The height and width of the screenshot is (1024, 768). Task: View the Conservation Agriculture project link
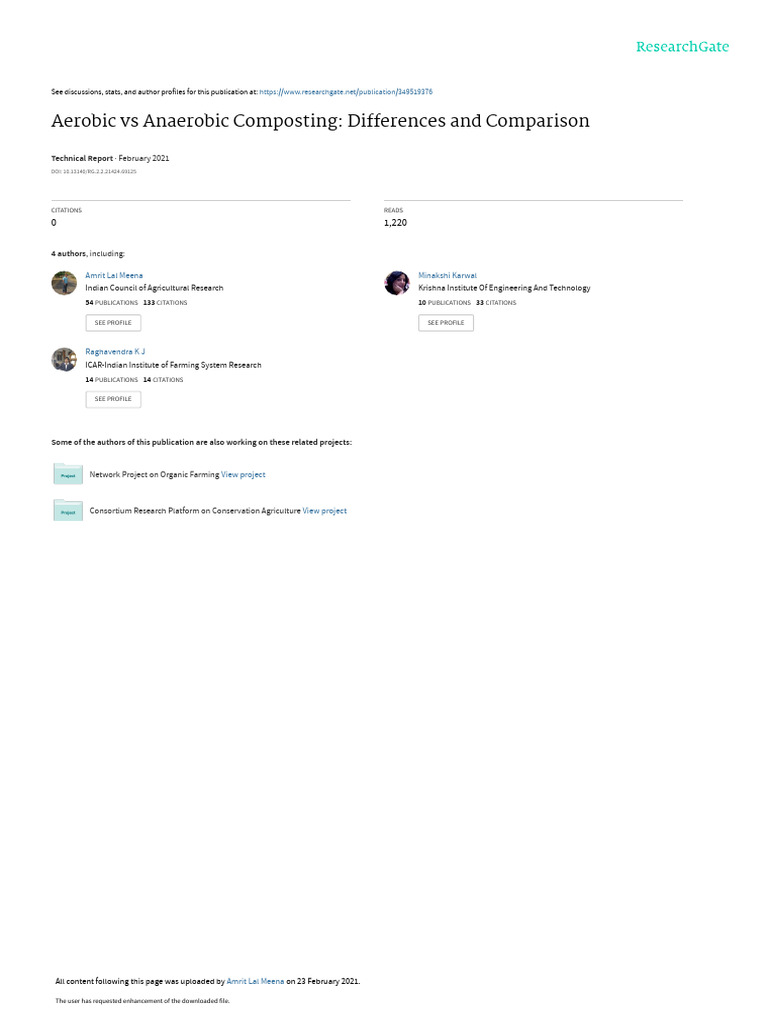click(325, 511)
